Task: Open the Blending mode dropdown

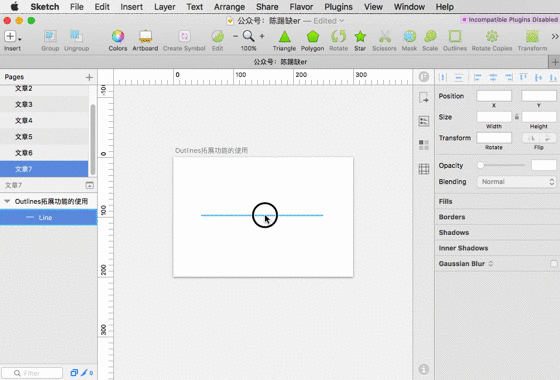Action: point(516,182)
